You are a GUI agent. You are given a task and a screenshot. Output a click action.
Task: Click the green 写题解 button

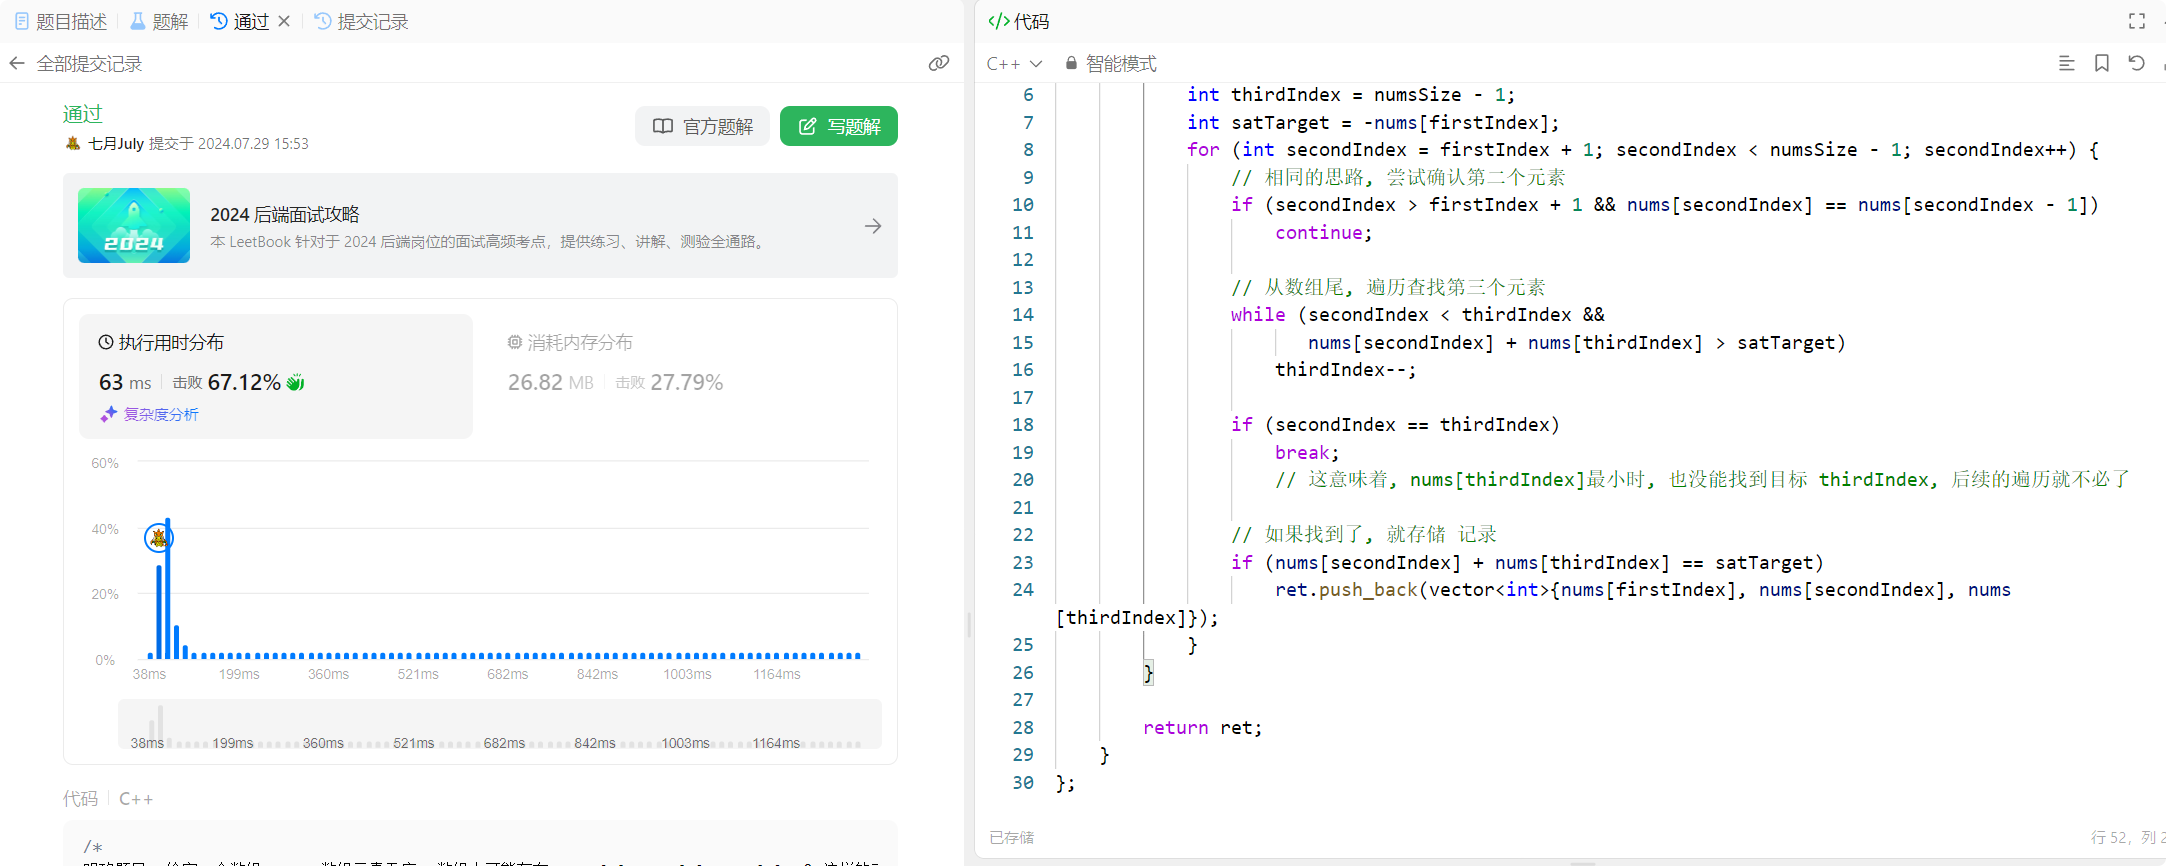(x=838, y=126)
